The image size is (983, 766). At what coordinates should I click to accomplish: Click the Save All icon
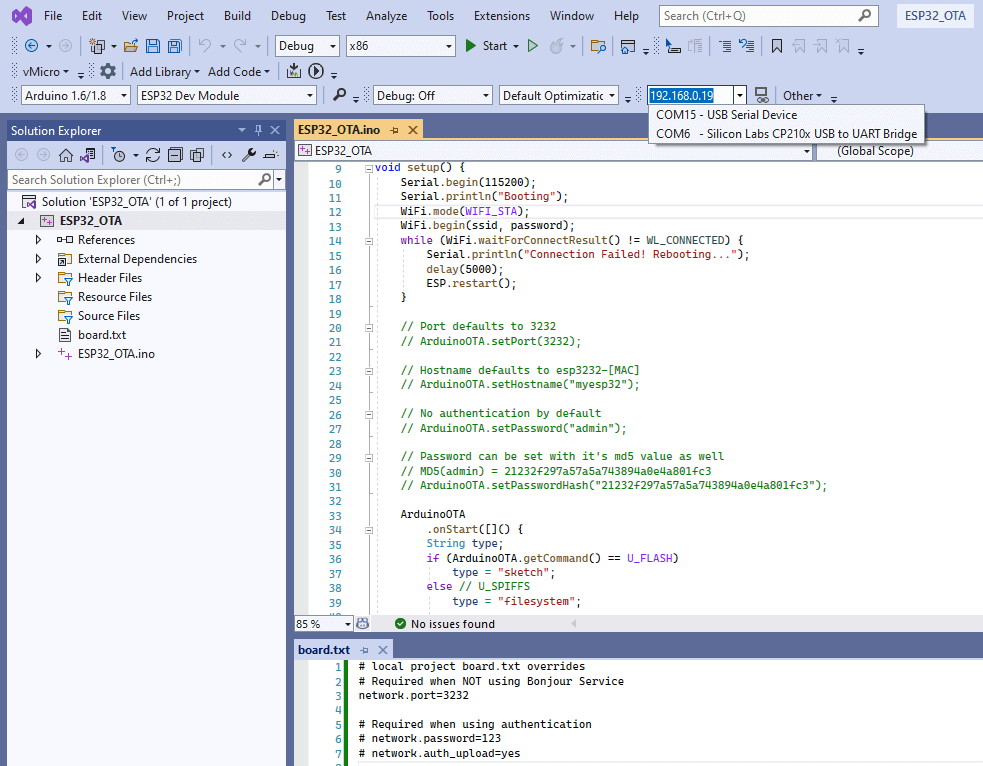pos(174,46)
